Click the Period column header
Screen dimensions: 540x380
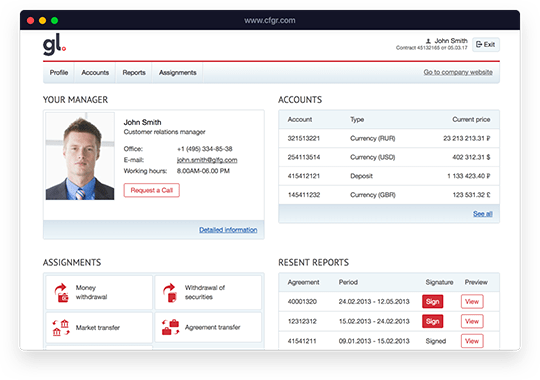348,282
